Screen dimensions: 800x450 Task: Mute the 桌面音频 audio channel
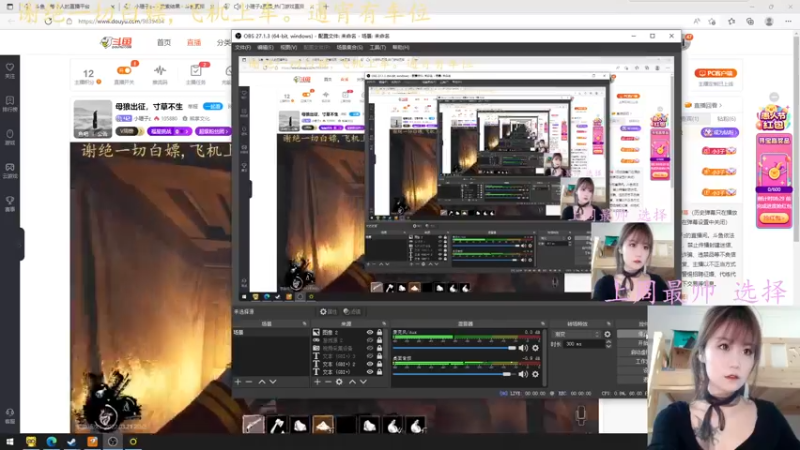[x=523, y=374]
